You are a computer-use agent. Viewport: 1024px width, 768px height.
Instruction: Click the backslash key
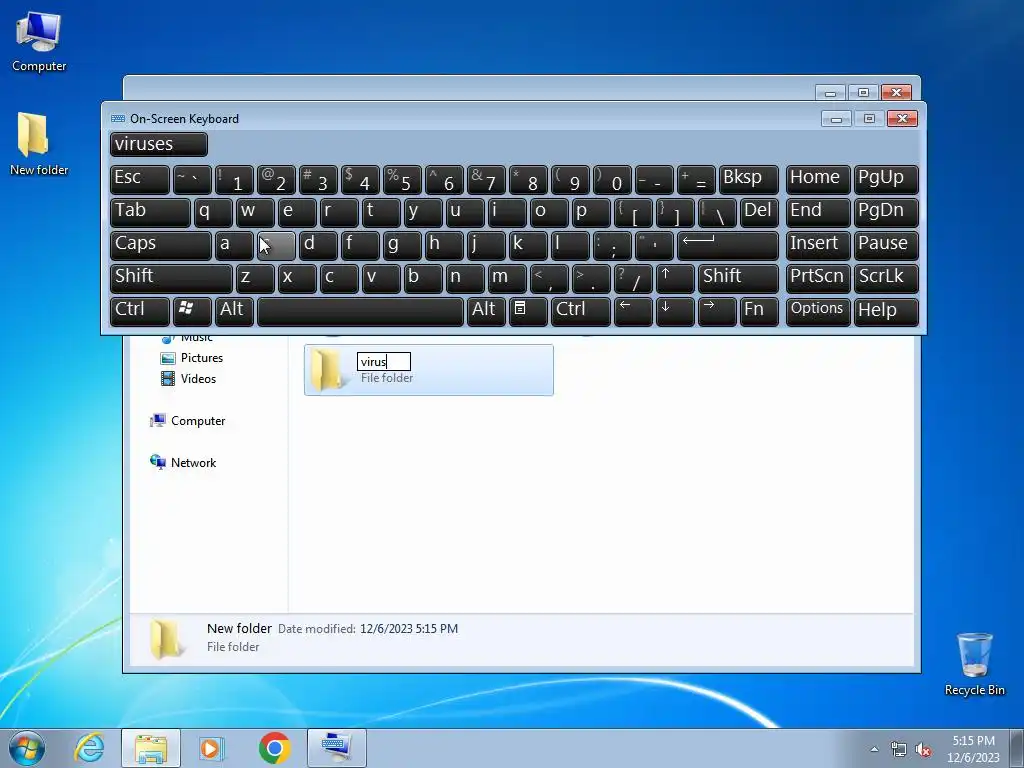click(717, 213)
